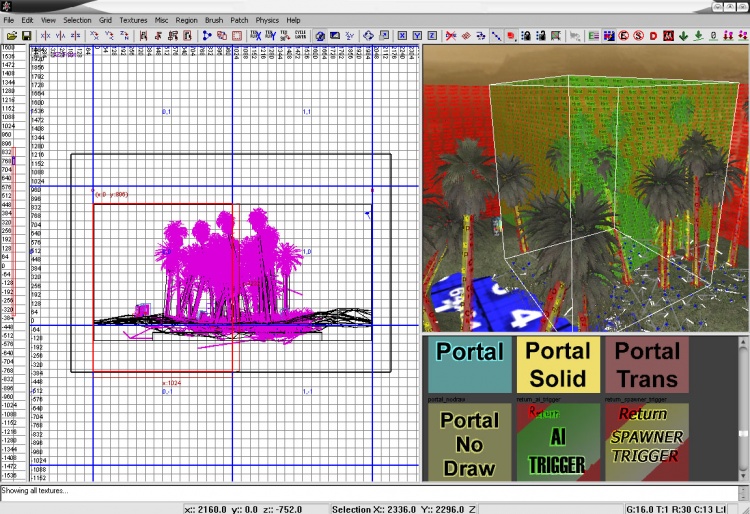
Task: Rotate the selection around the Y axis
Action: 110,36
